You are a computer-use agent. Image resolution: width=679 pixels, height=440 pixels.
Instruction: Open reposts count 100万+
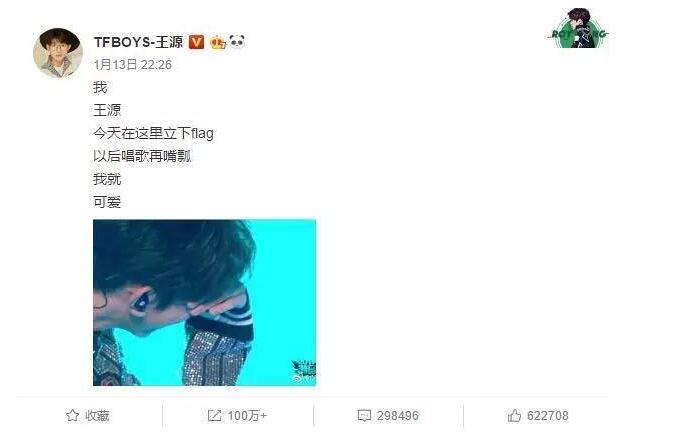247,416
